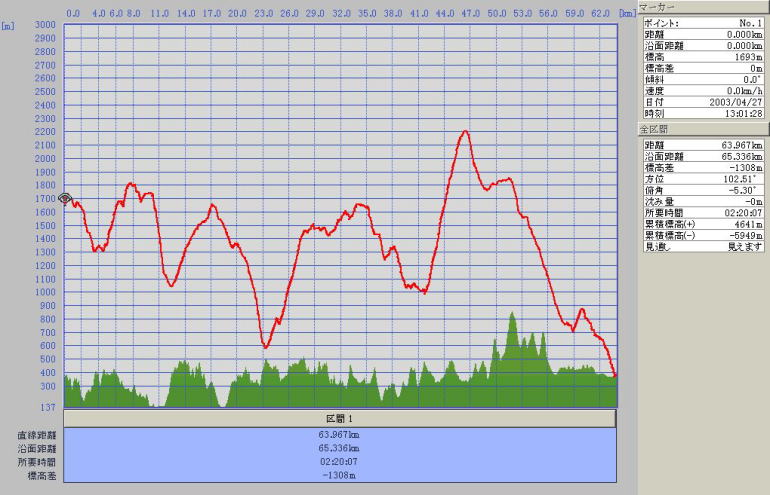The height and width of the screenshot is (495, 770).
Task: Select the 俯角 -5.30° row
Action: click(702, 191)
